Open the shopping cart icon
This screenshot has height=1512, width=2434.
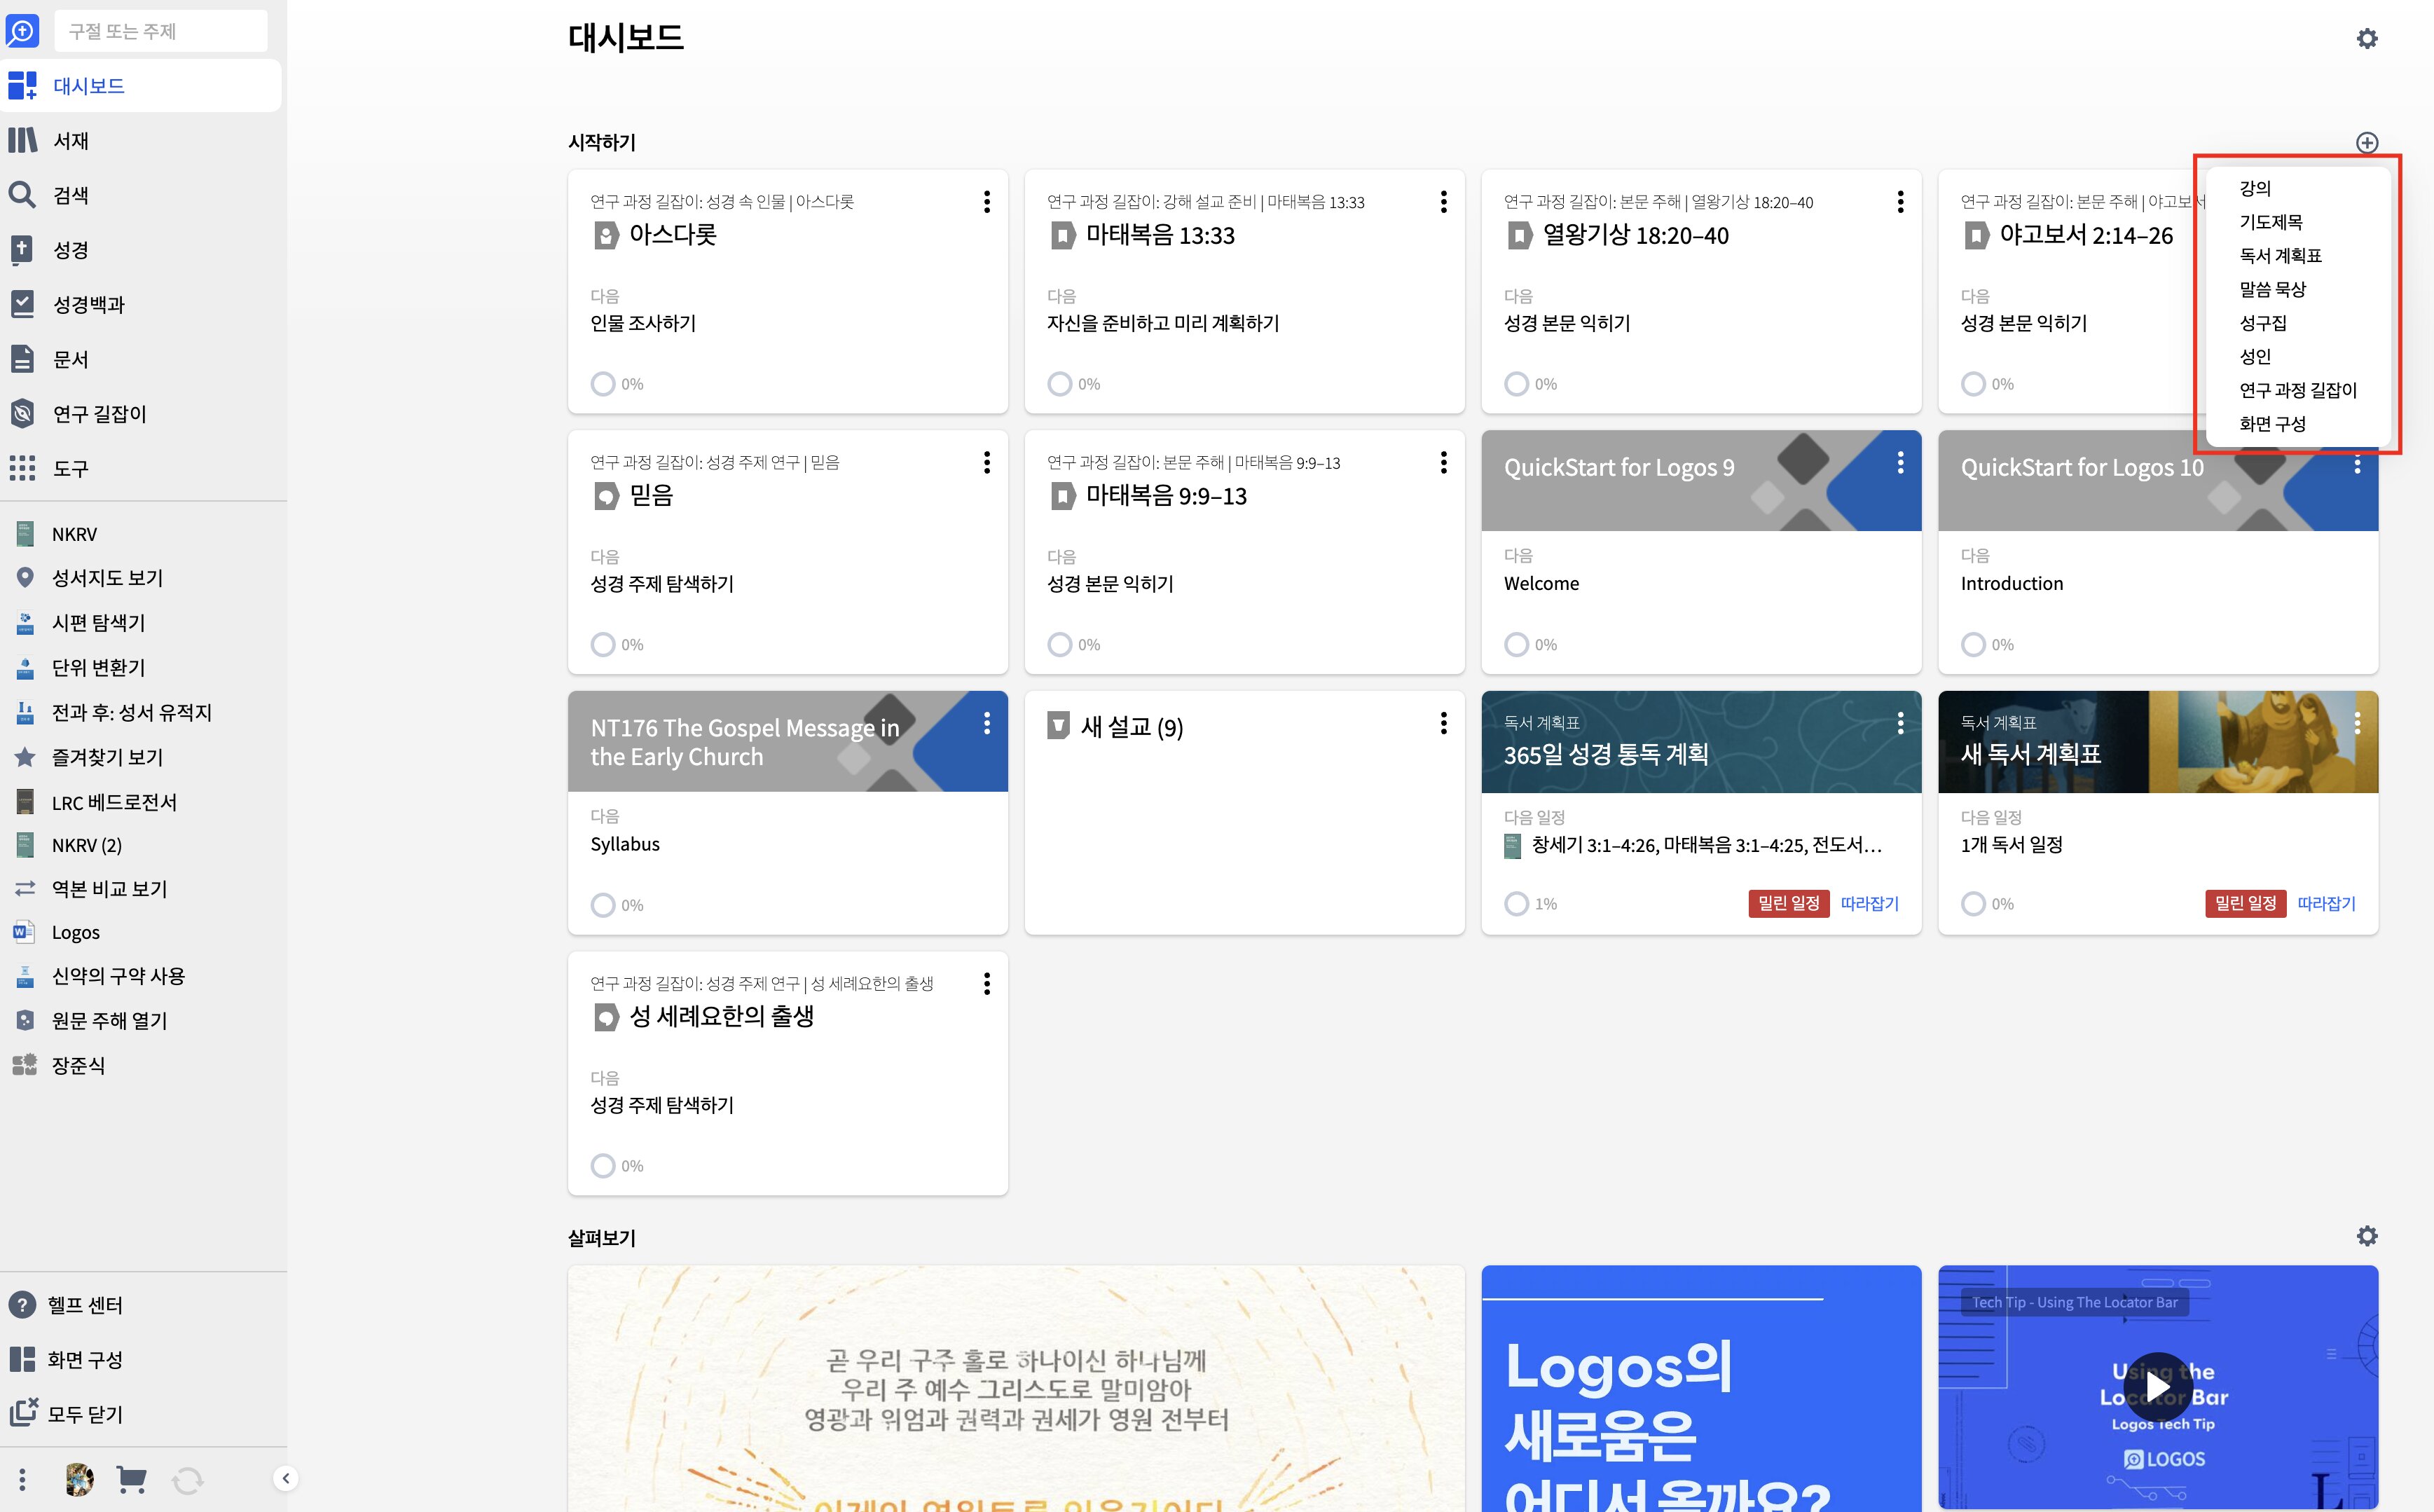[x=131, y=1479]
